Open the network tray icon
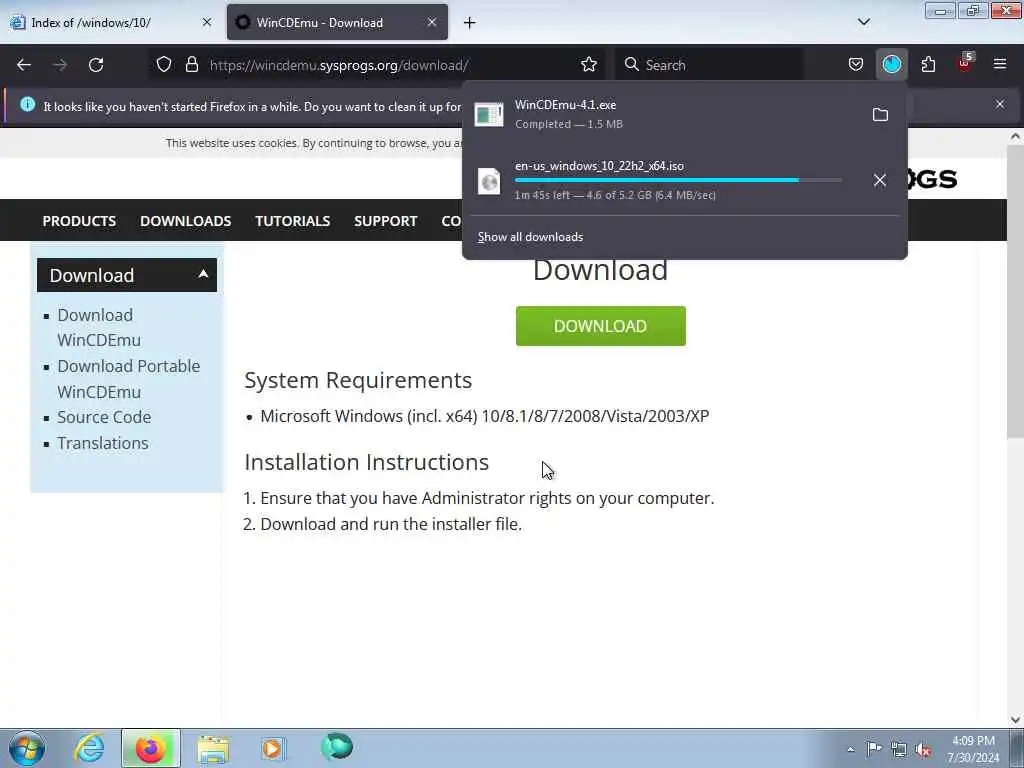1024x768 pixels. pos(899,749)
